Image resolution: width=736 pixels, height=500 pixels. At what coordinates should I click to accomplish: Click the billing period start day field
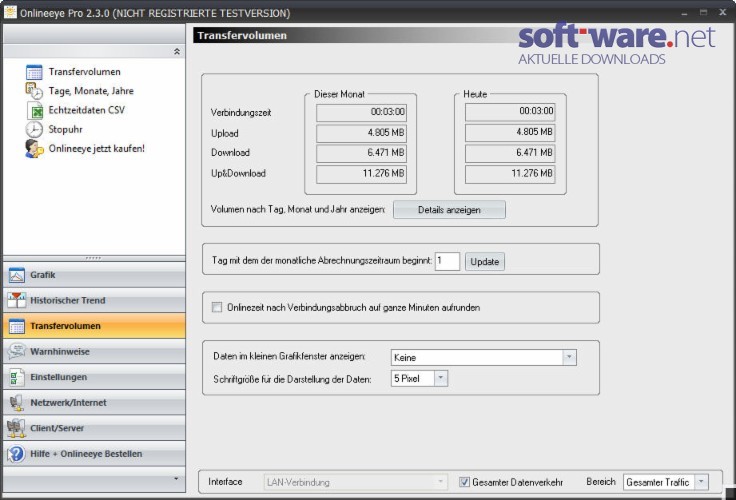pos(447,261)
